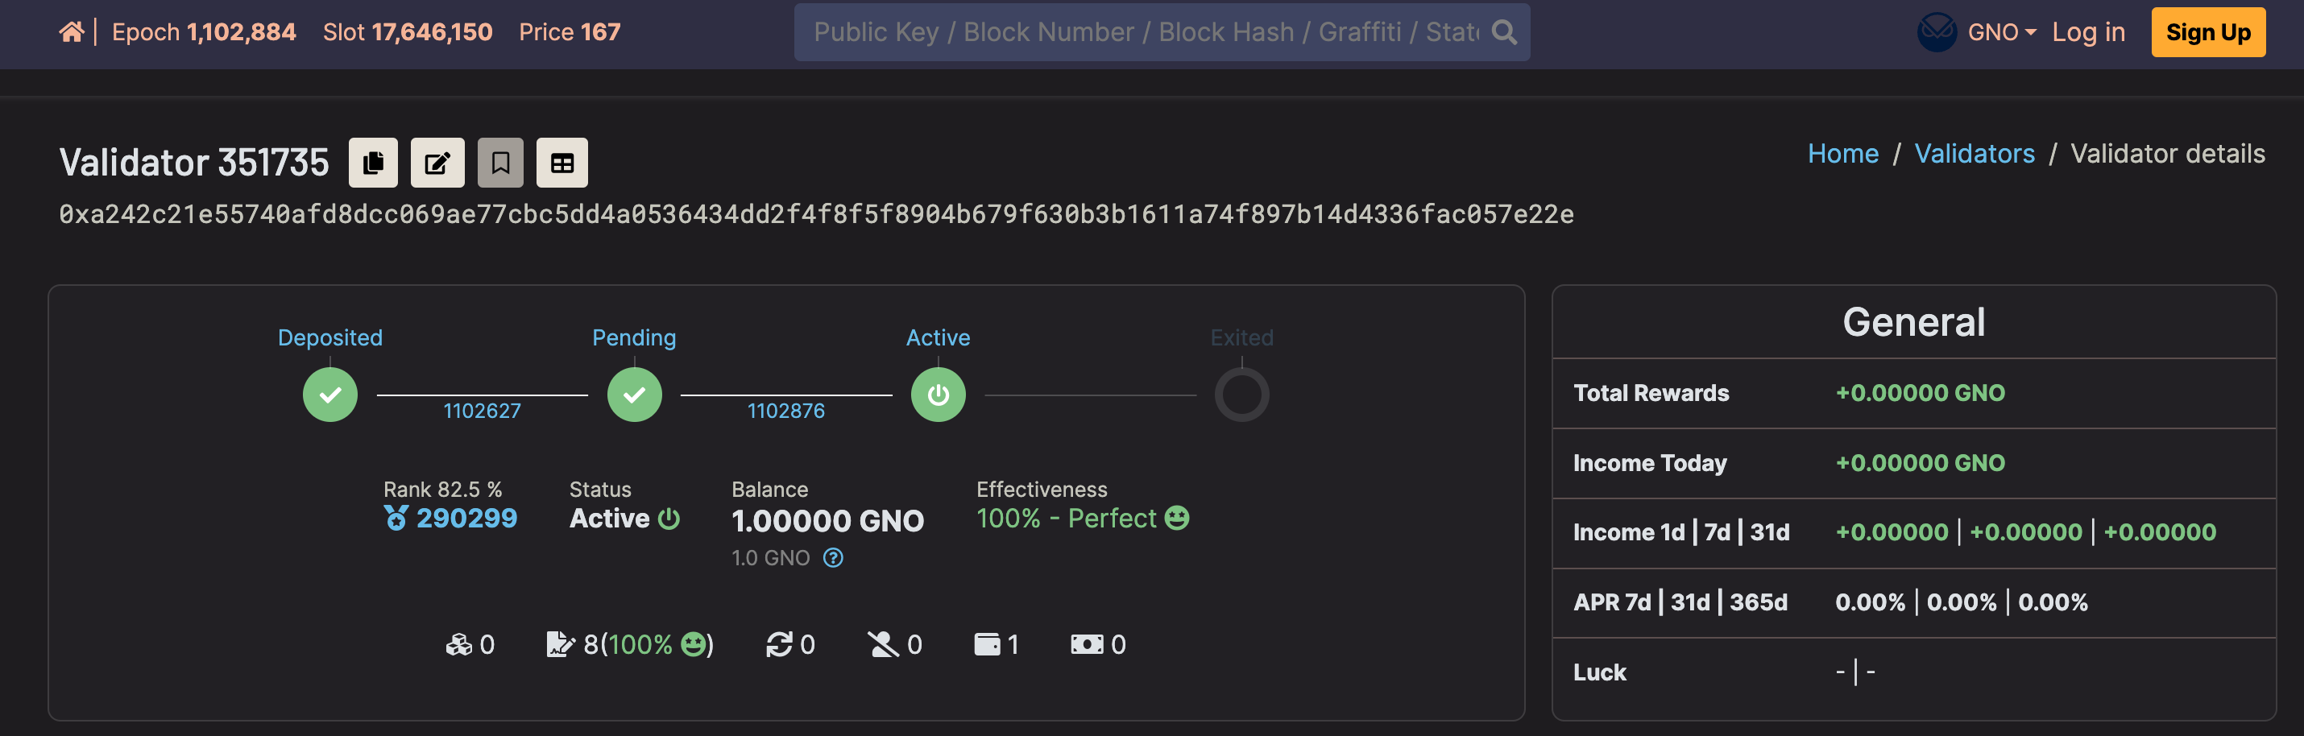Screen dimensions: 2304x736
Task: Open the table view icon button
Action: point(562,163)
